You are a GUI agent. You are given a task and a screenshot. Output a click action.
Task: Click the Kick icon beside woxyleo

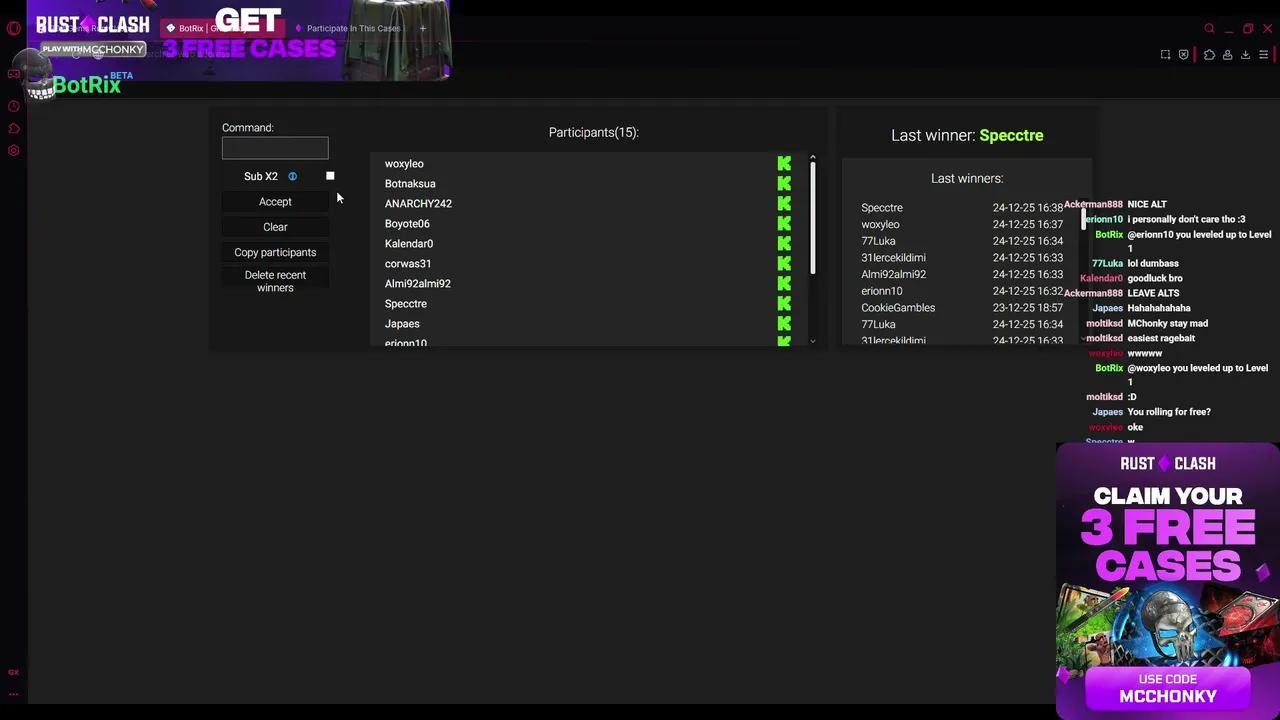(x=784, y=163)
